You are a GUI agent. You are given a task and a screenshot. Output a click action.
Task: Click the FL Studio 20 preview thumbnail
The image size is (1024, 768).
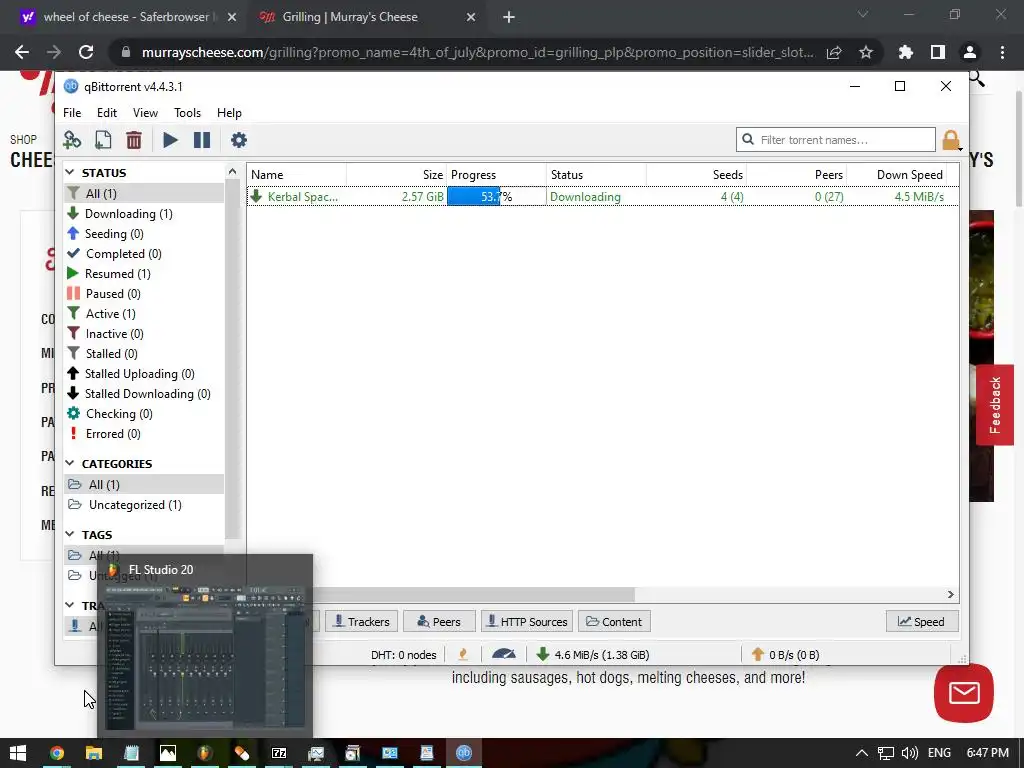[x=205, y=657]
